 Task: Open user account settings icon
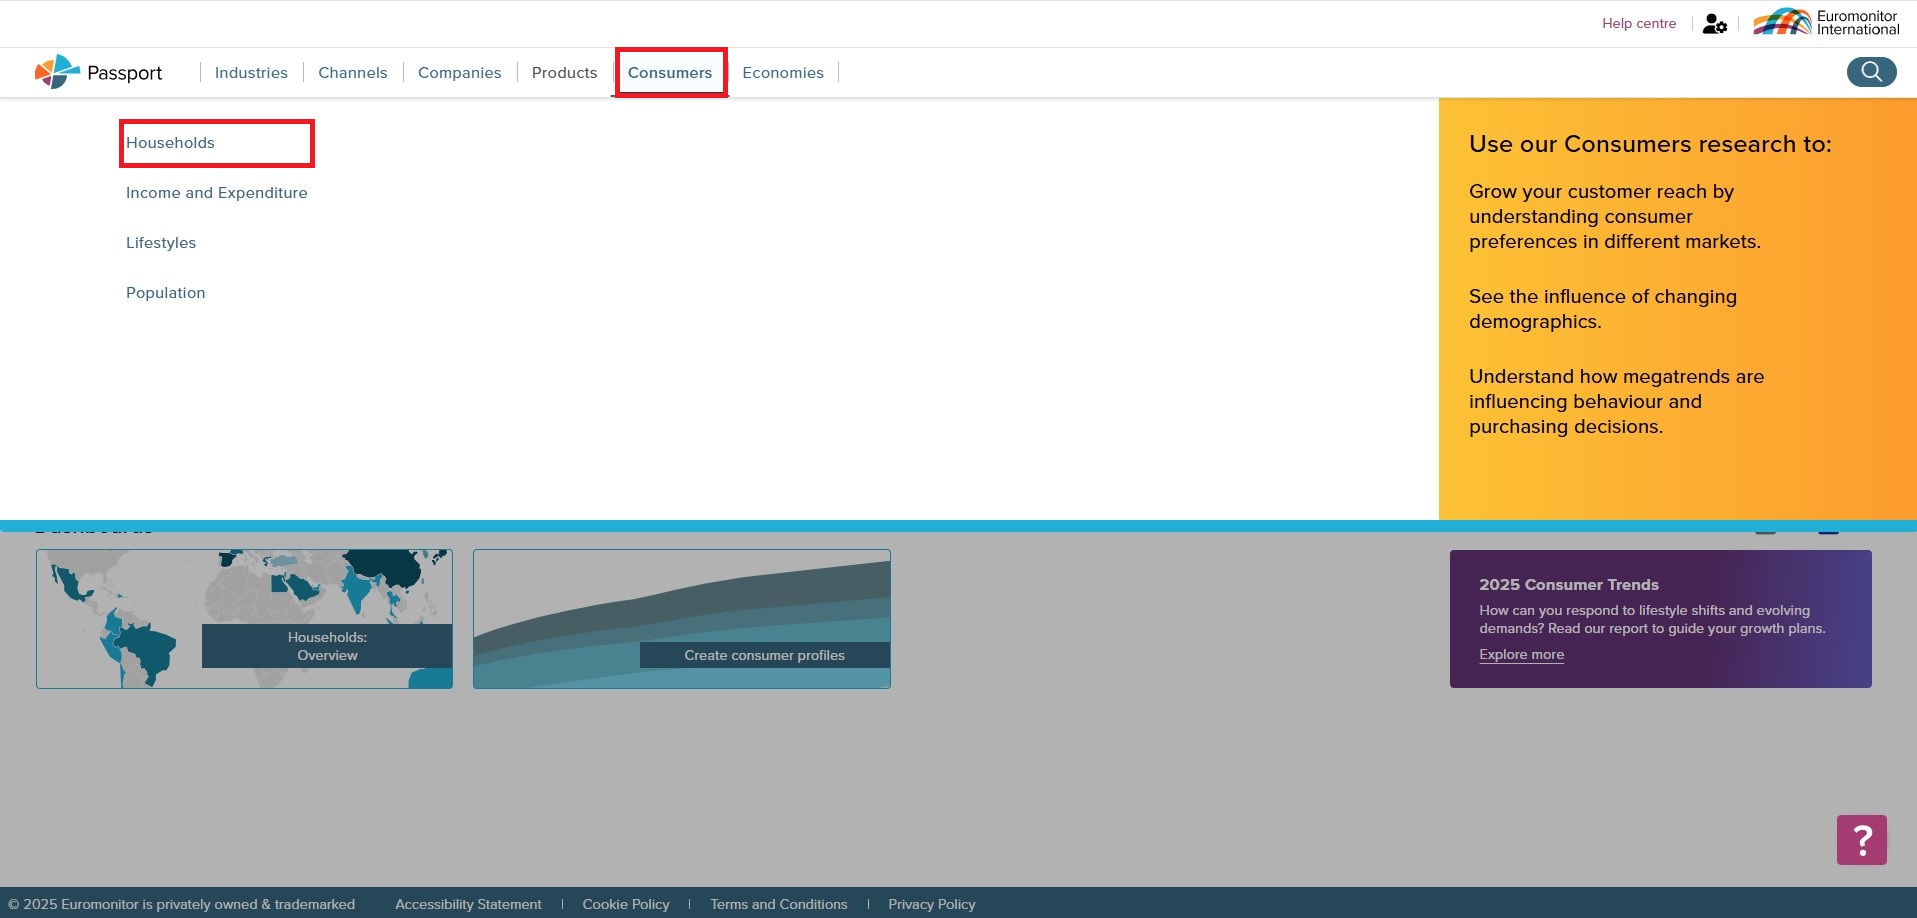click(x=1714, y=24)
